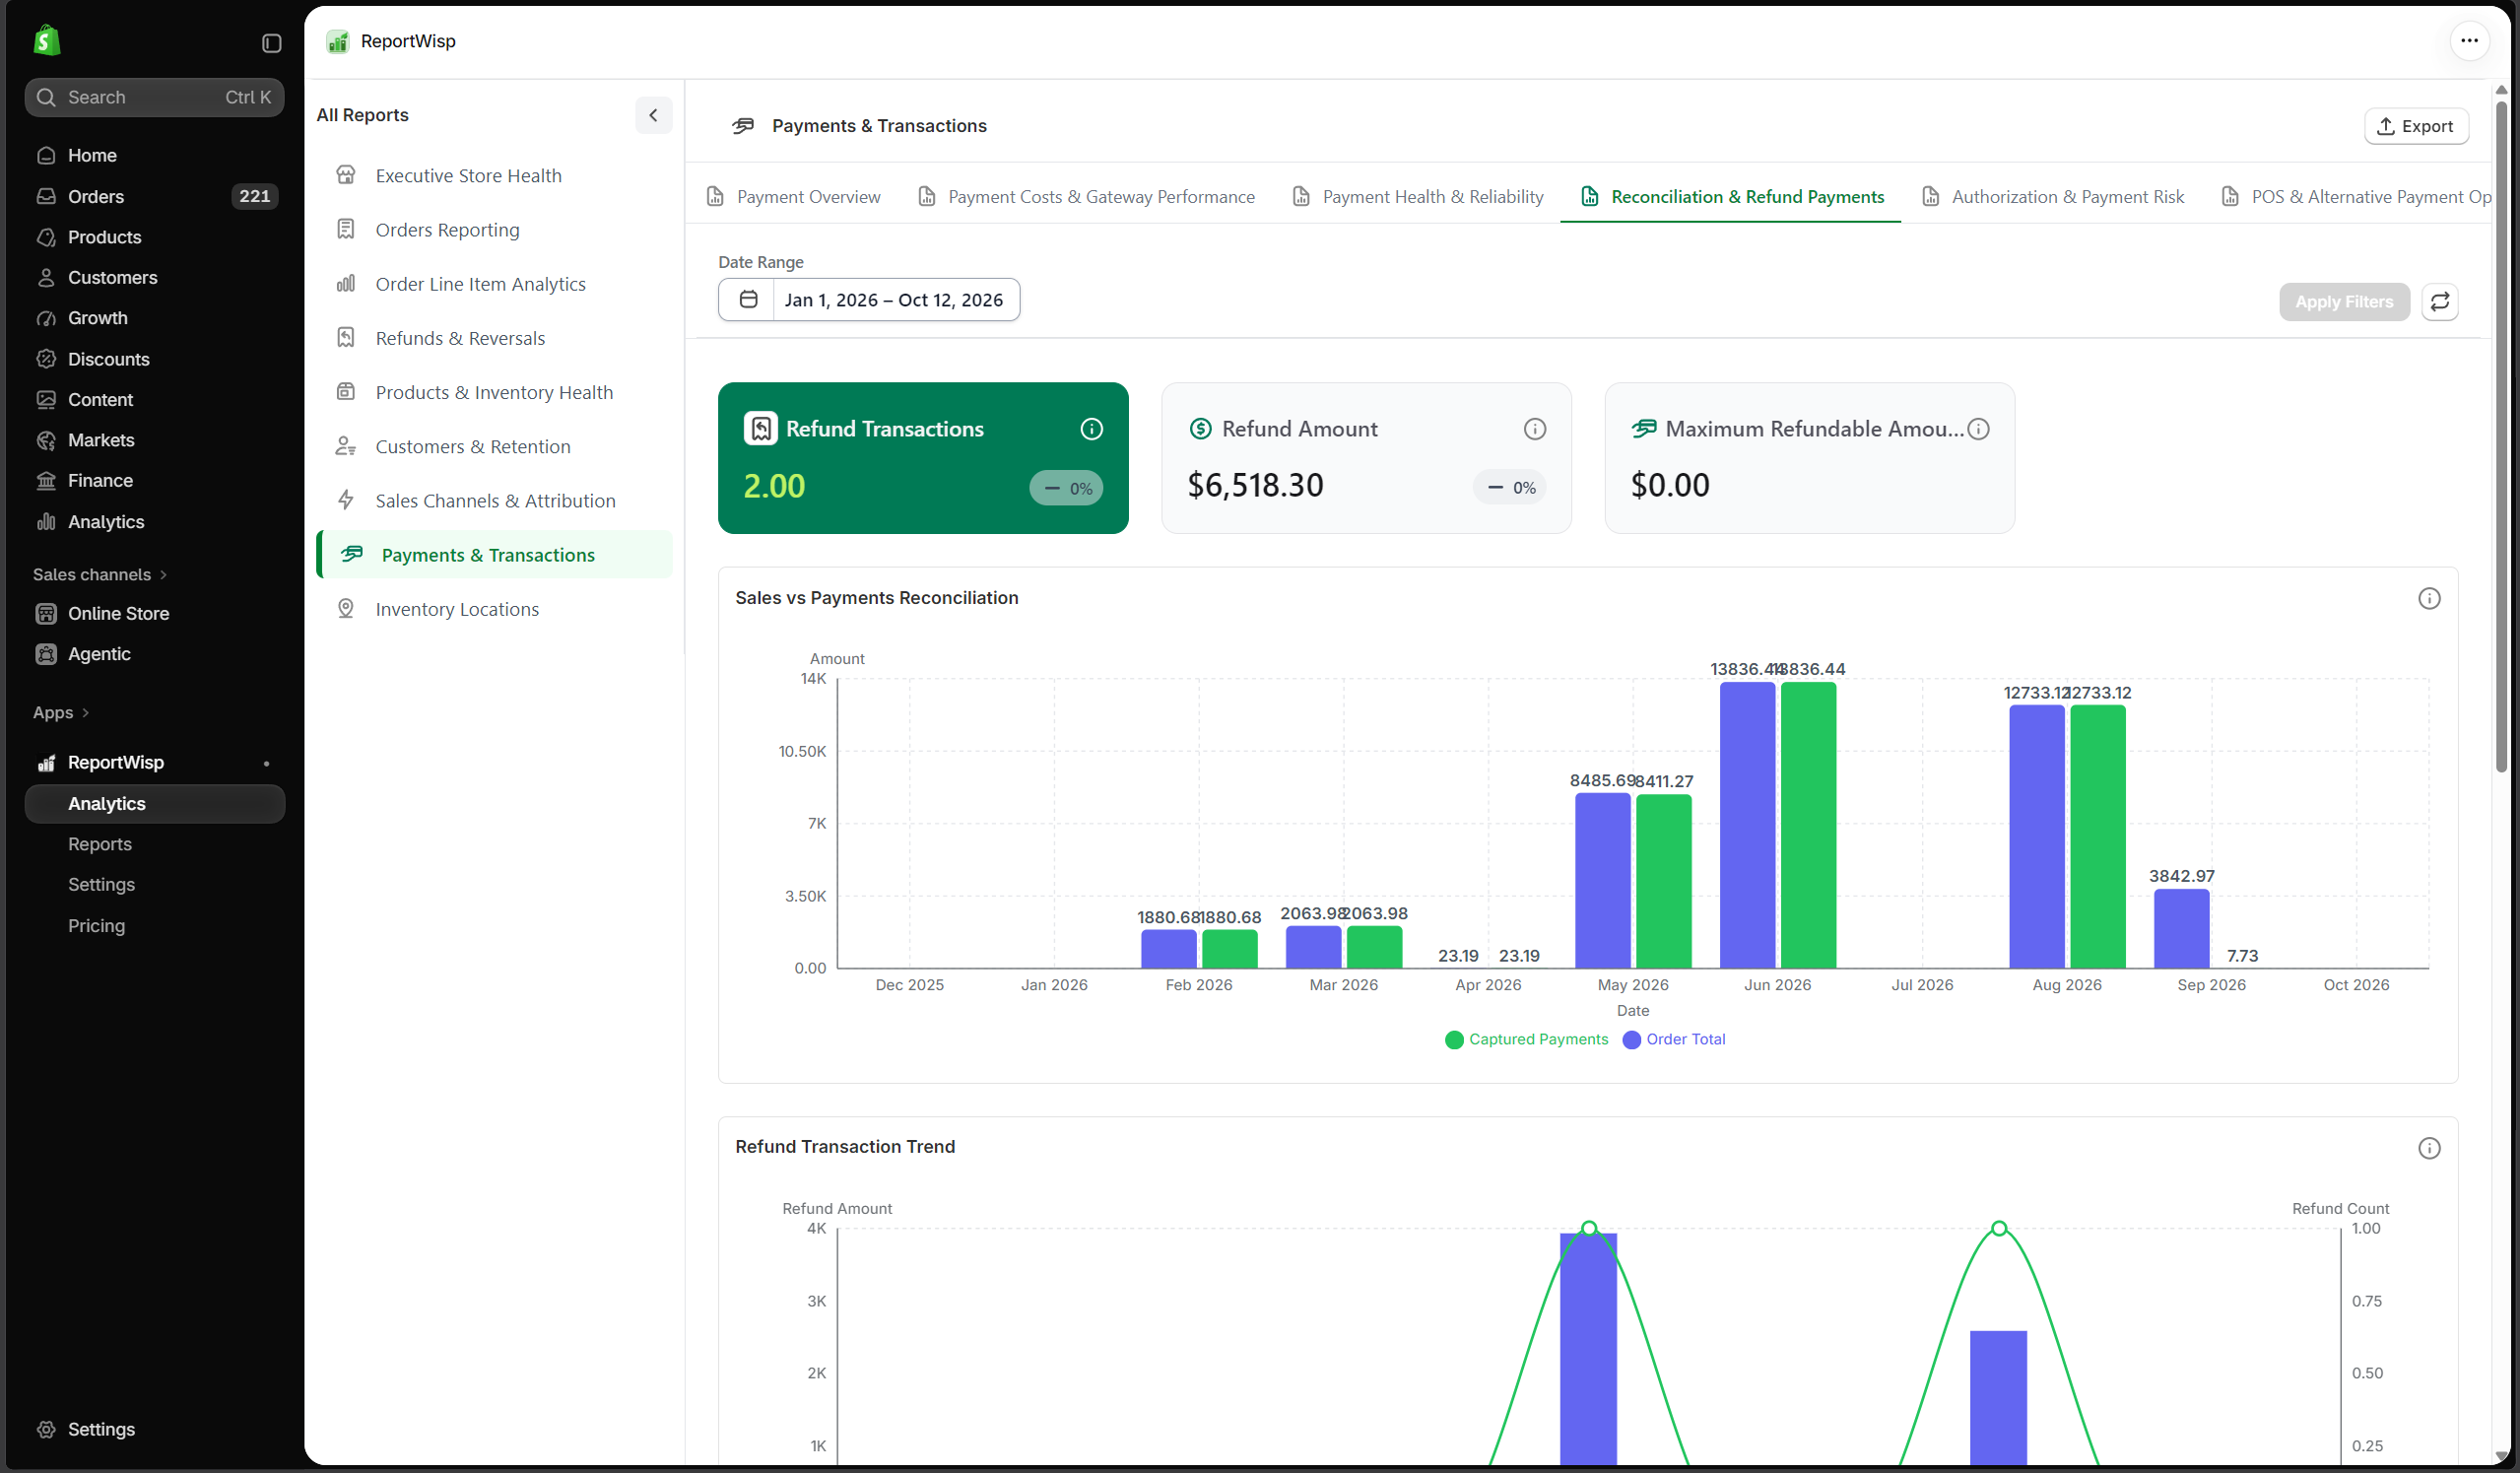
Task: Click the Agentic icon in sidebar
Action: pyautogui.click(x=46, y=654)
